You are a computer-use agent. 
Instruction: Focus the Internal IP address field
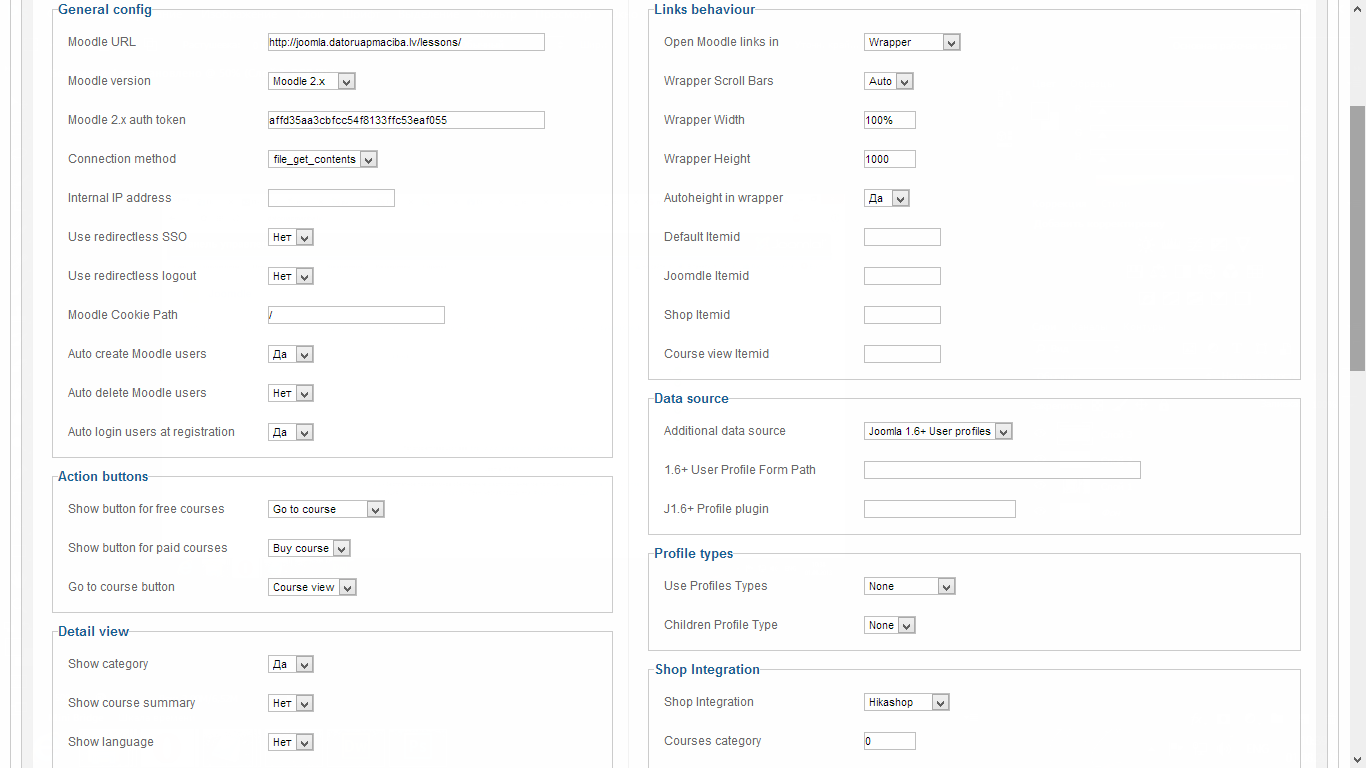(x=331, y=198)
